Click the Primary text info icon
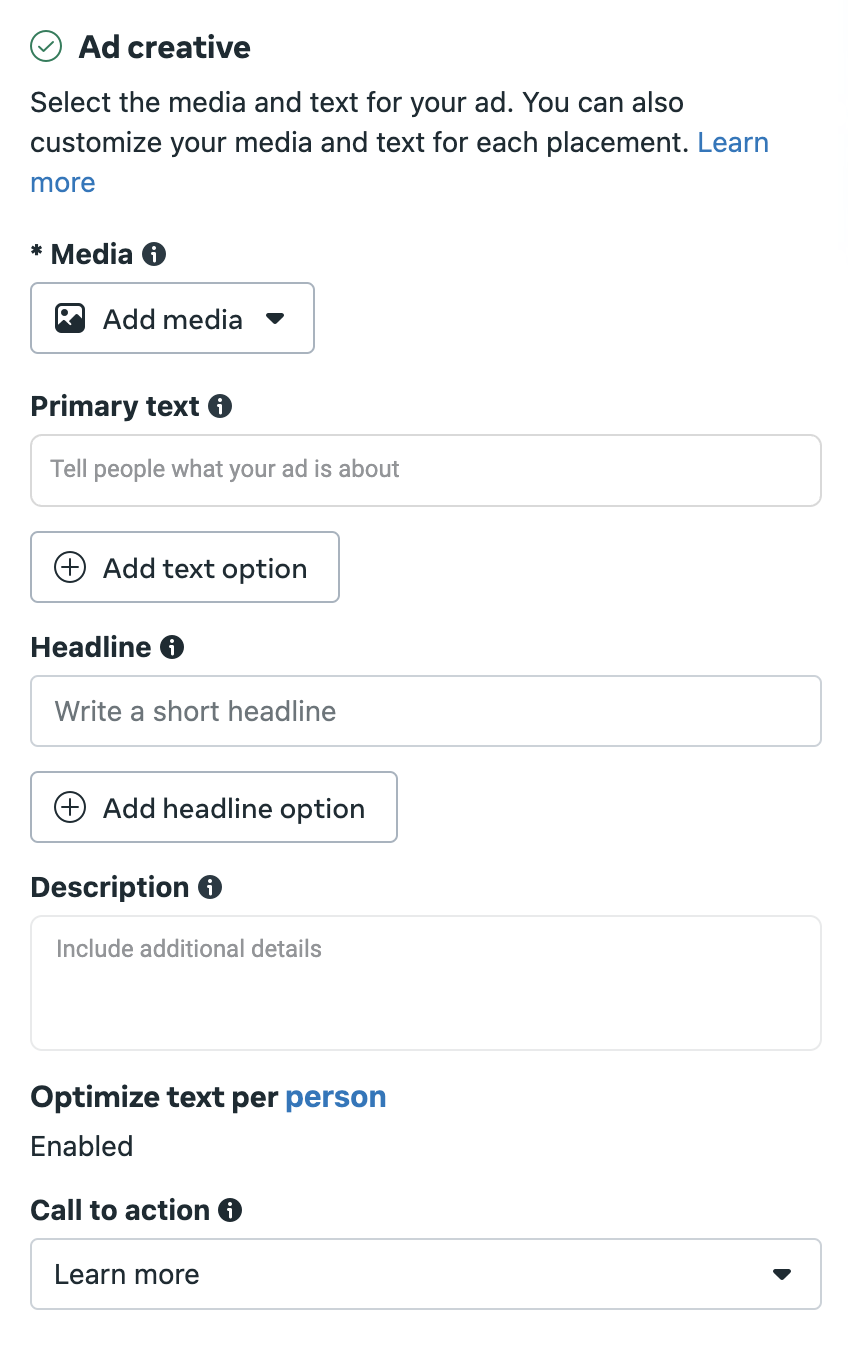The height and width of the screenshot is (1346, 848). (x=220, y=406)
